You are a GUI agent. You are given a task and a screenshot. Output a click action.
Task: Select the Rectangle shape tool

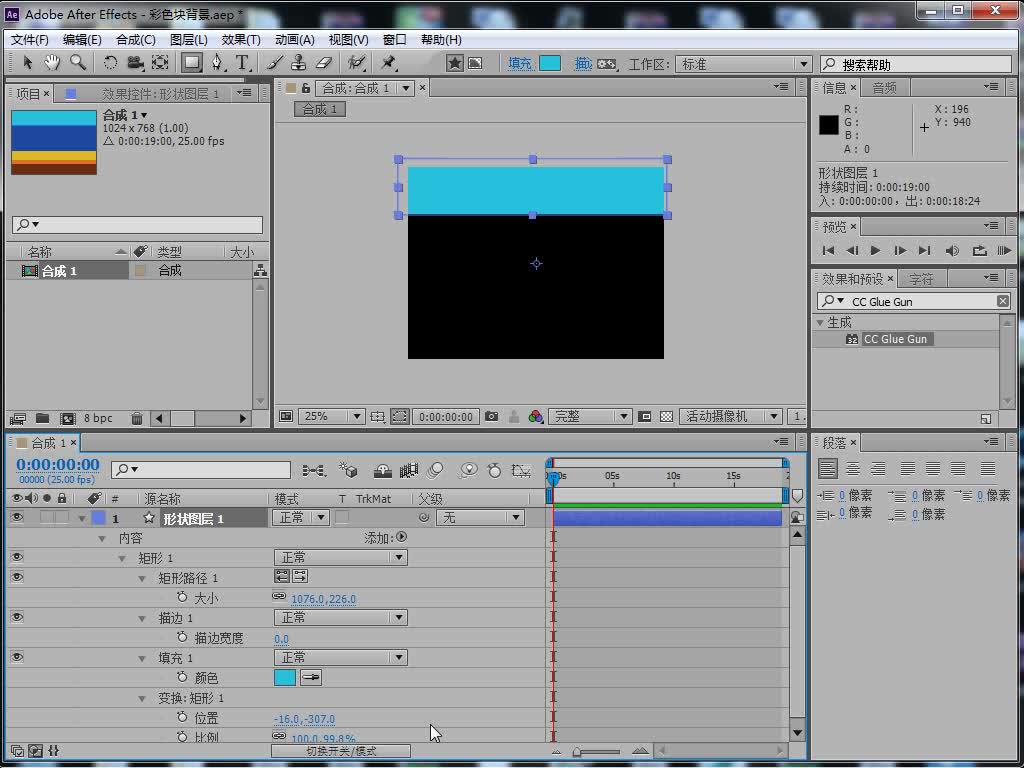coord(191,63)
